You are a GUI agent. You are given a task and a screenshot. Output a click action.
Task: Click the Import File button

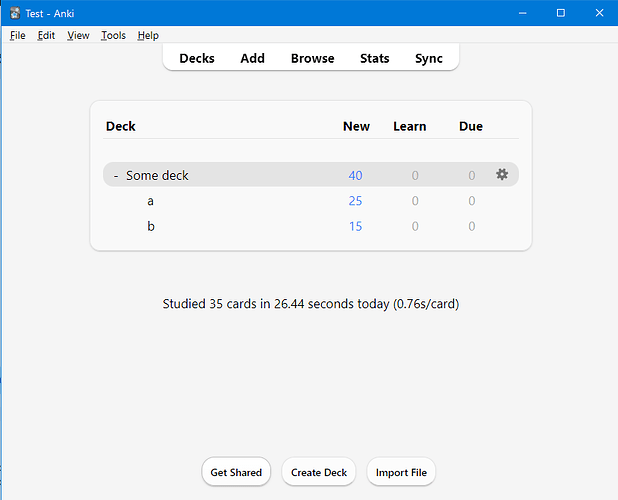tap(401, 472)
